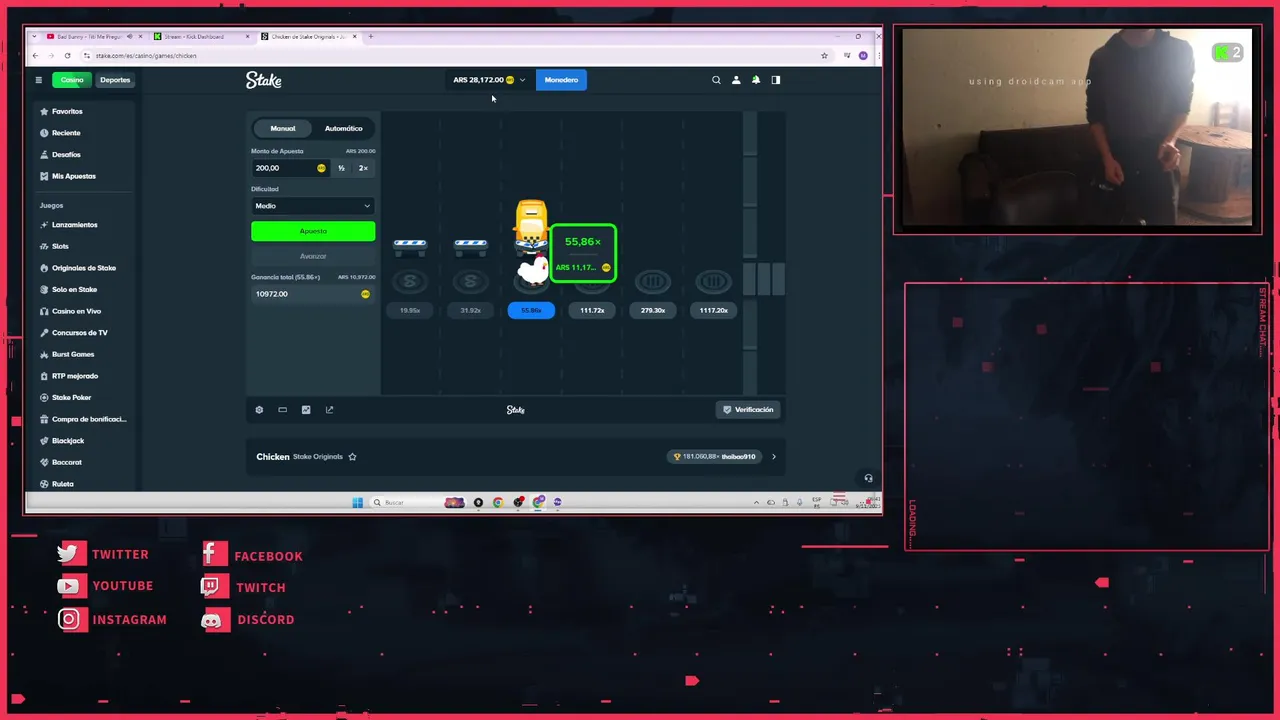Click Facebook social icon in overlay
This screenshot has width=1280, height=720.
214,555
